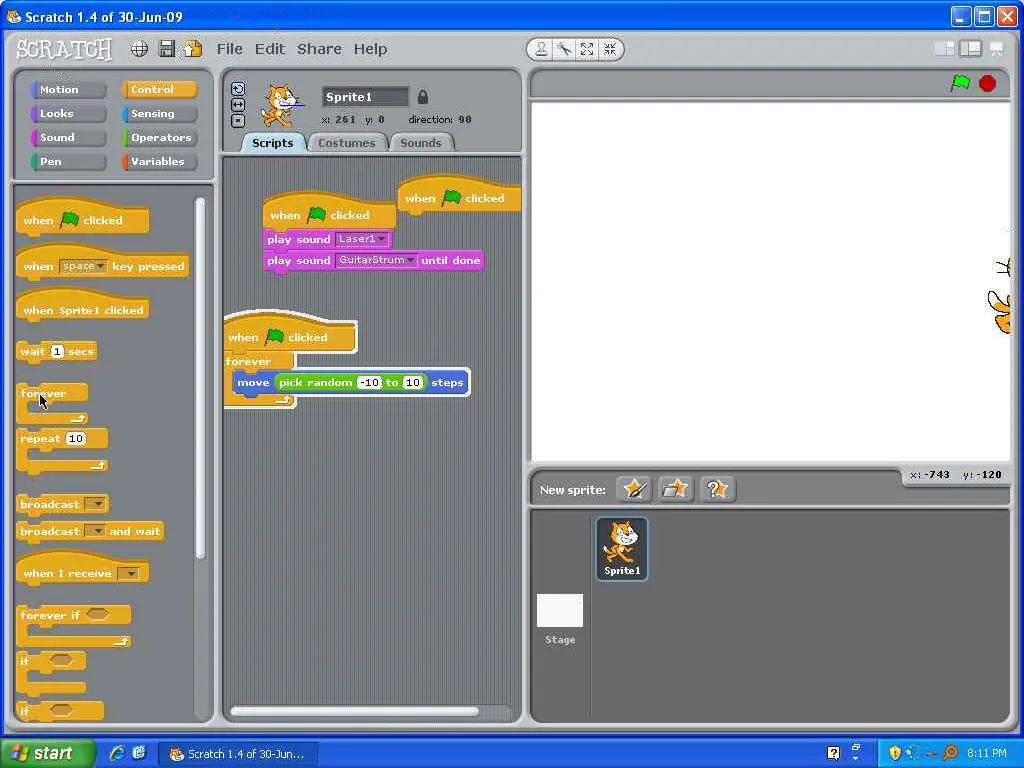Set rotation style to can rotate
Screen dimensions: 1024x768
tap(238, 89)
